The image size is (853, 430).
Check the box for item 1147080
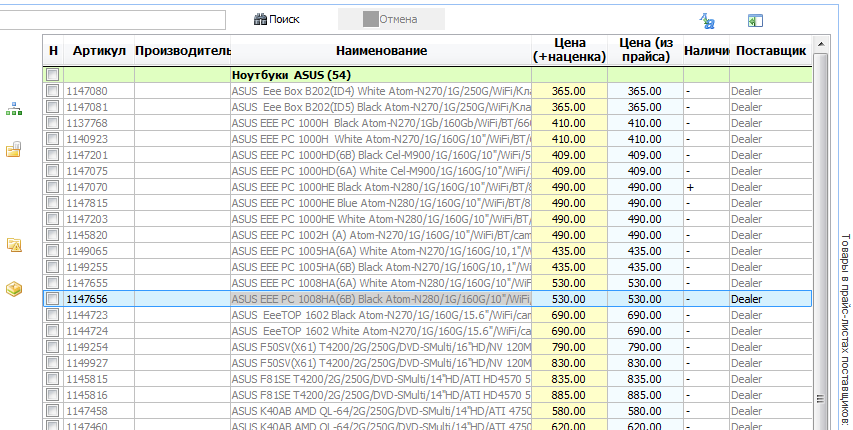(x=53, y=91)
